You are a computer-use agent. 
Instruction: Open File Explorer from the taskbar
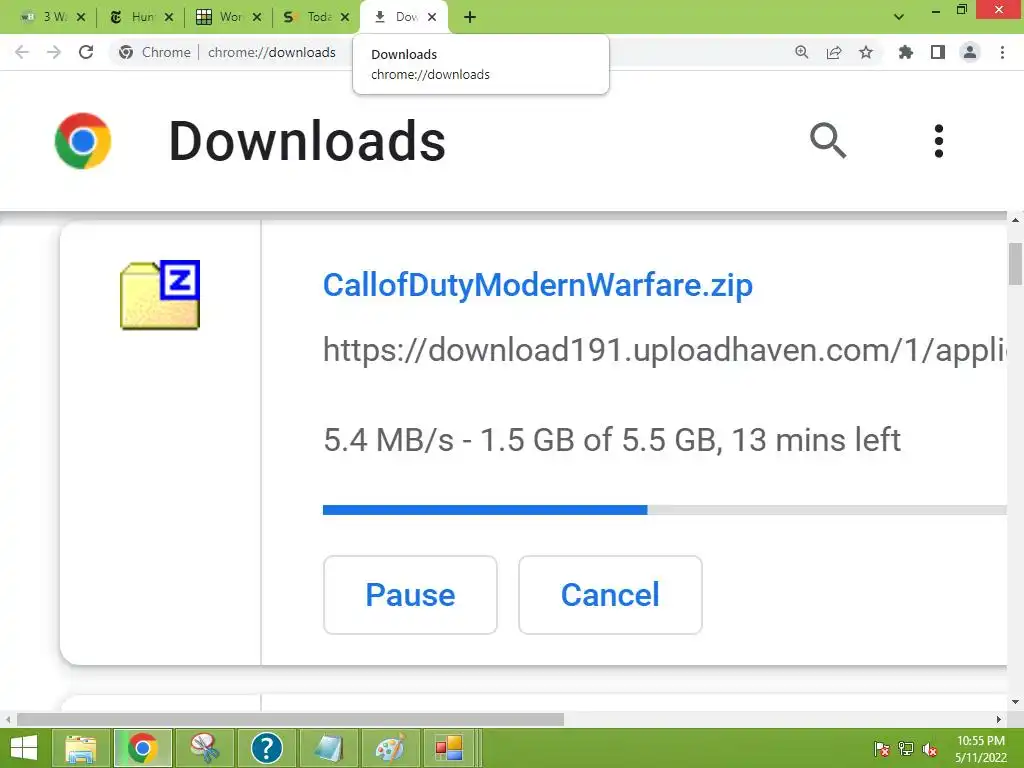pos(81,748)
